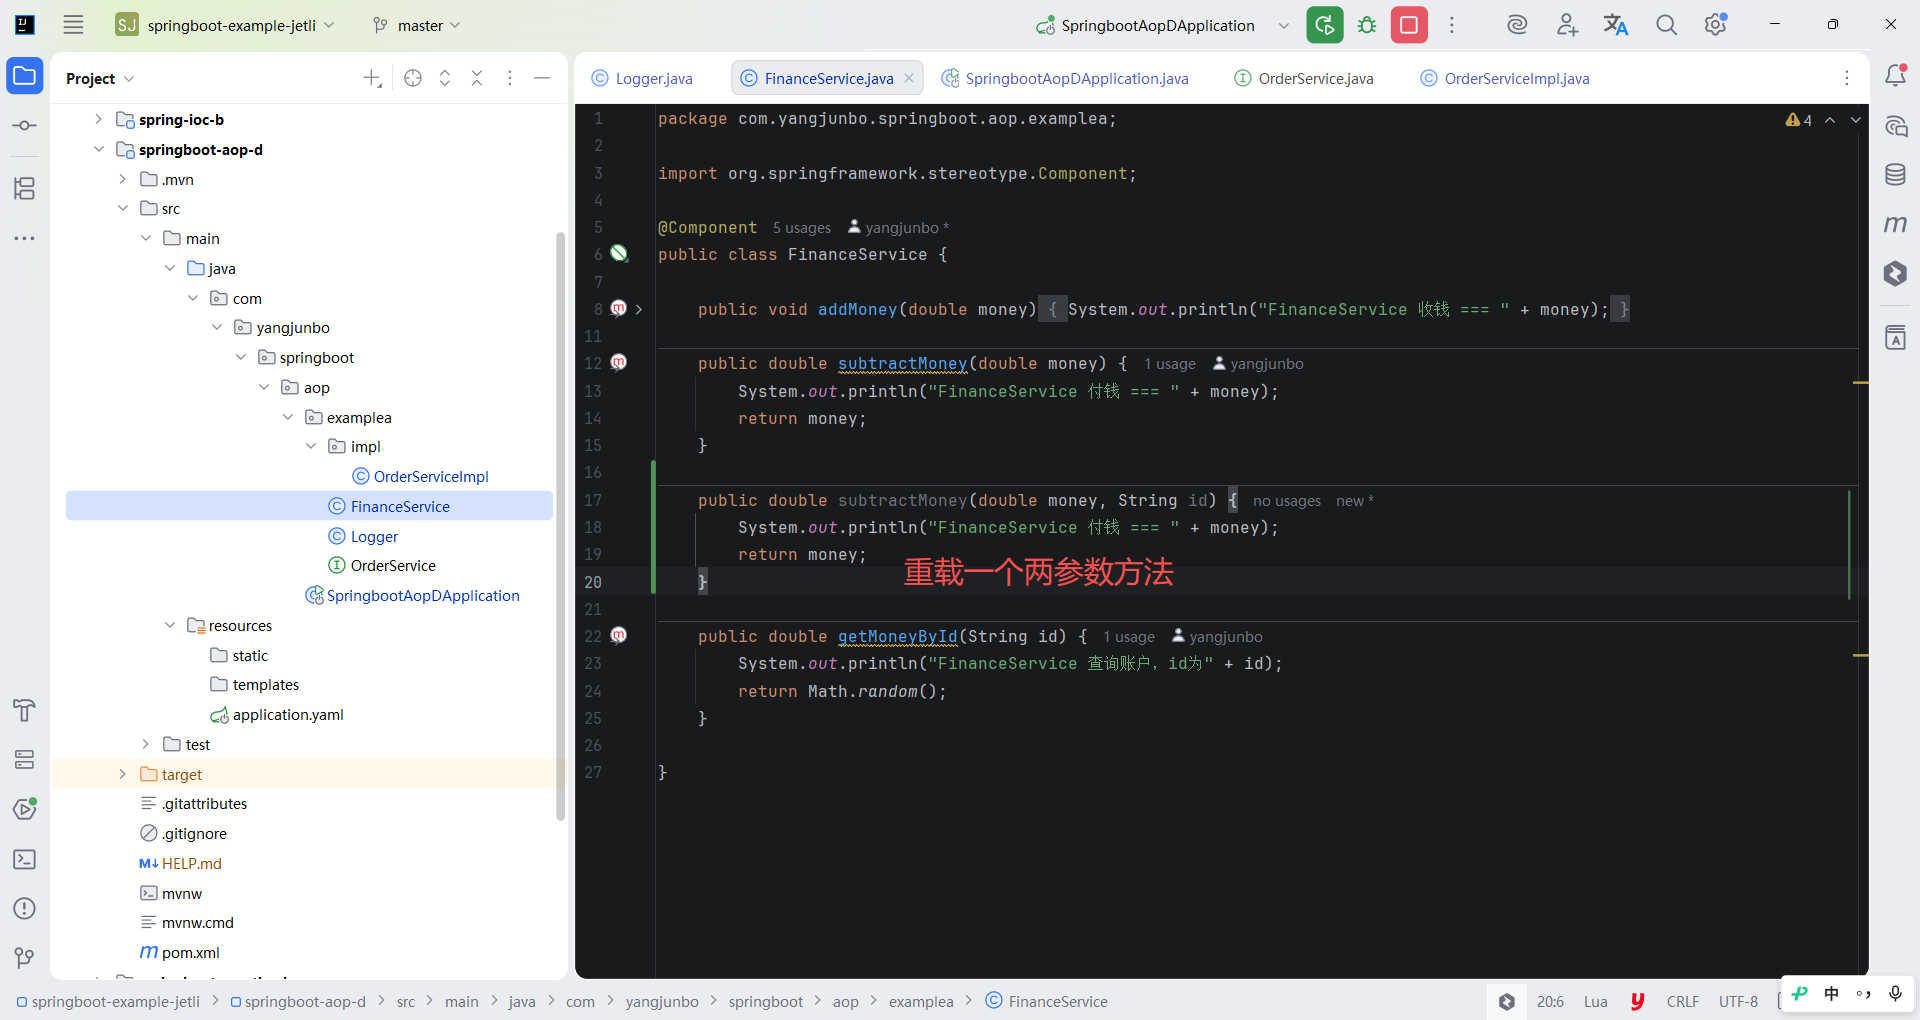Select pom.xml in project tree
This screenshot has height=1020, width=1920.
(180, 952)
